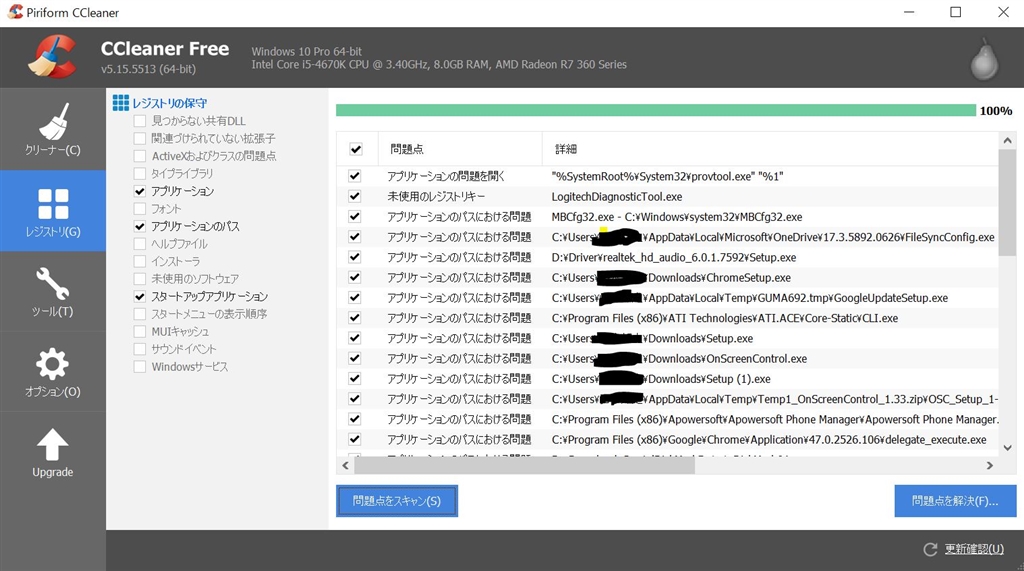Screen dimensions: 1024x571
Task: Enable the Windowsサービス checkbox
Action: click(x=140, y=367)
